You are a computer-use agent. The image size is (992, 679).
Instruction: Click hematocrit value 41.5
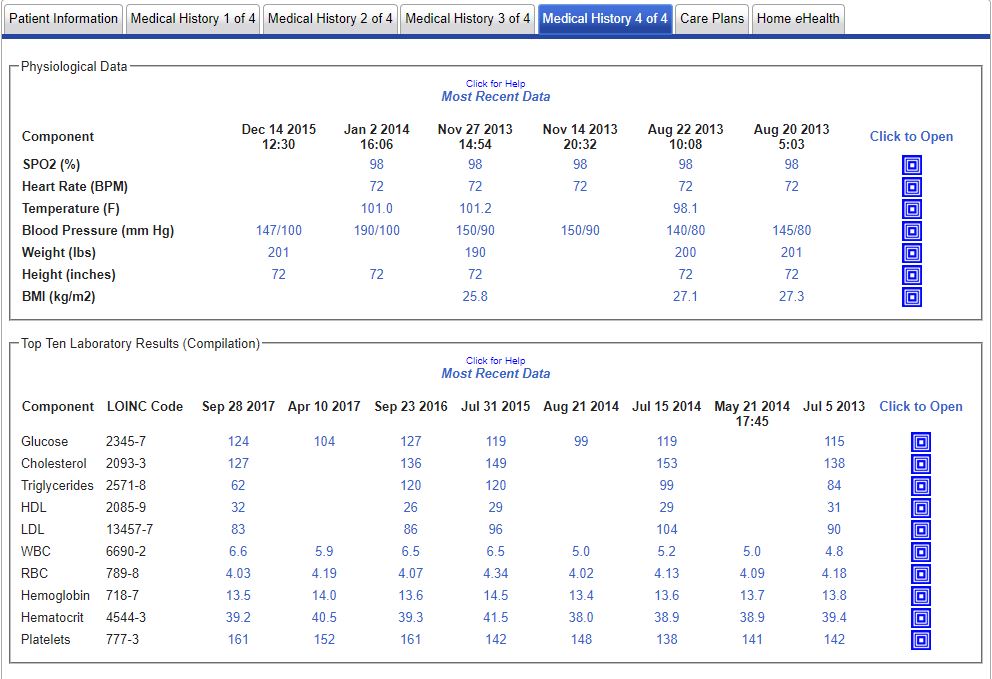point(495,617)
